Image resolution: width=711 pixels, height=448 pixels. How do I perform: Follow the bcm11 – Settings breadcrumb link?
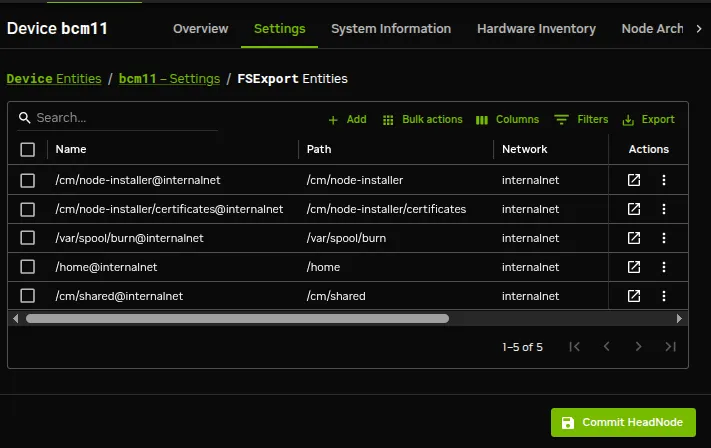[x=169, y=78]
